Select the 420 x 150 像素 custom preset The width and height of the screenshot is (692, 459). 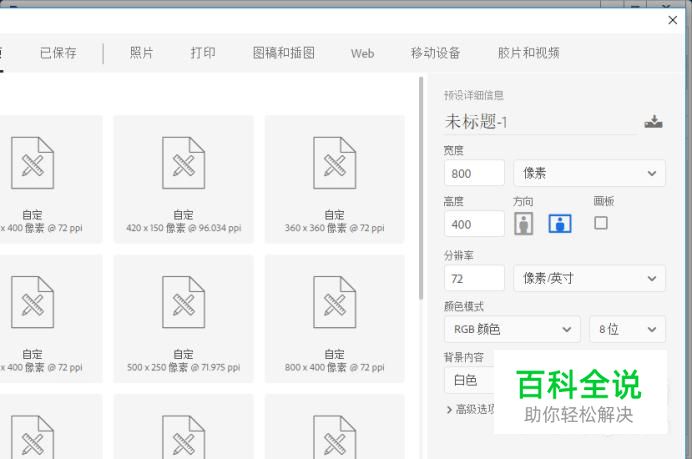[x=184, y=179]
